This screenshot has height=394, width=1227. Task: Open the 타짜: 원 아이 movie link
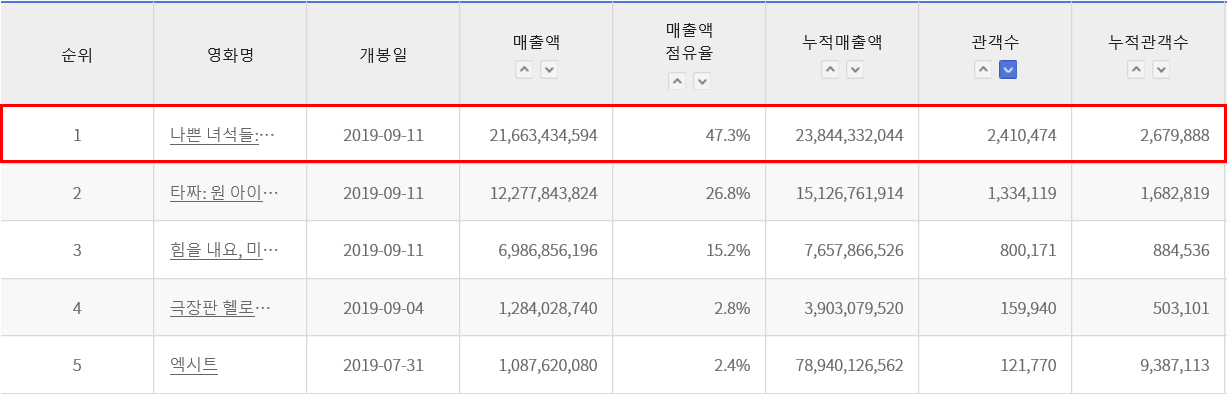(x=224, y=192)
